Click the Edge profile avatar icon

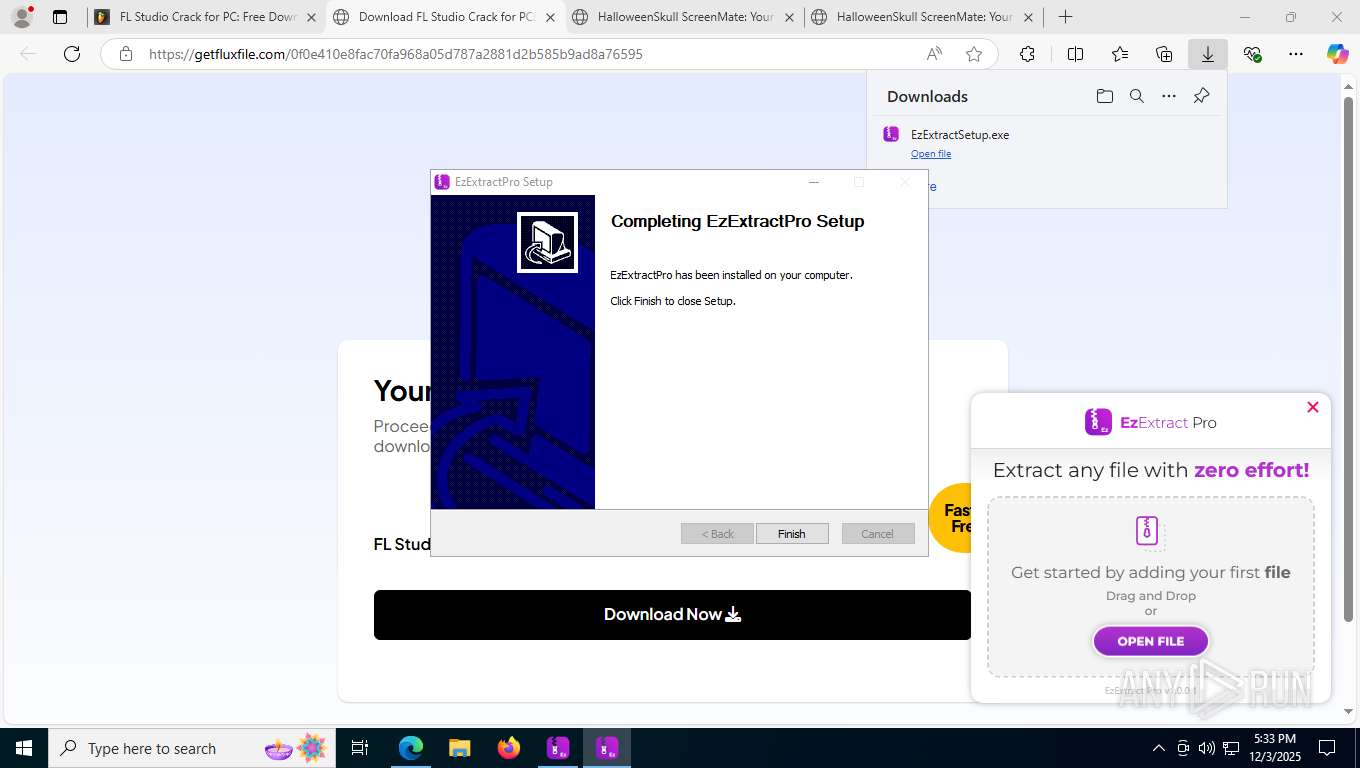21,17
